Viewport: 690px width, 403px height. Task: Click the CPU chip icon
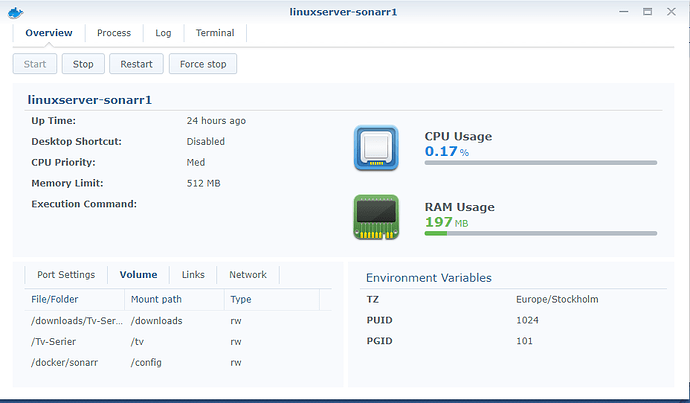(x=376, y=148)
